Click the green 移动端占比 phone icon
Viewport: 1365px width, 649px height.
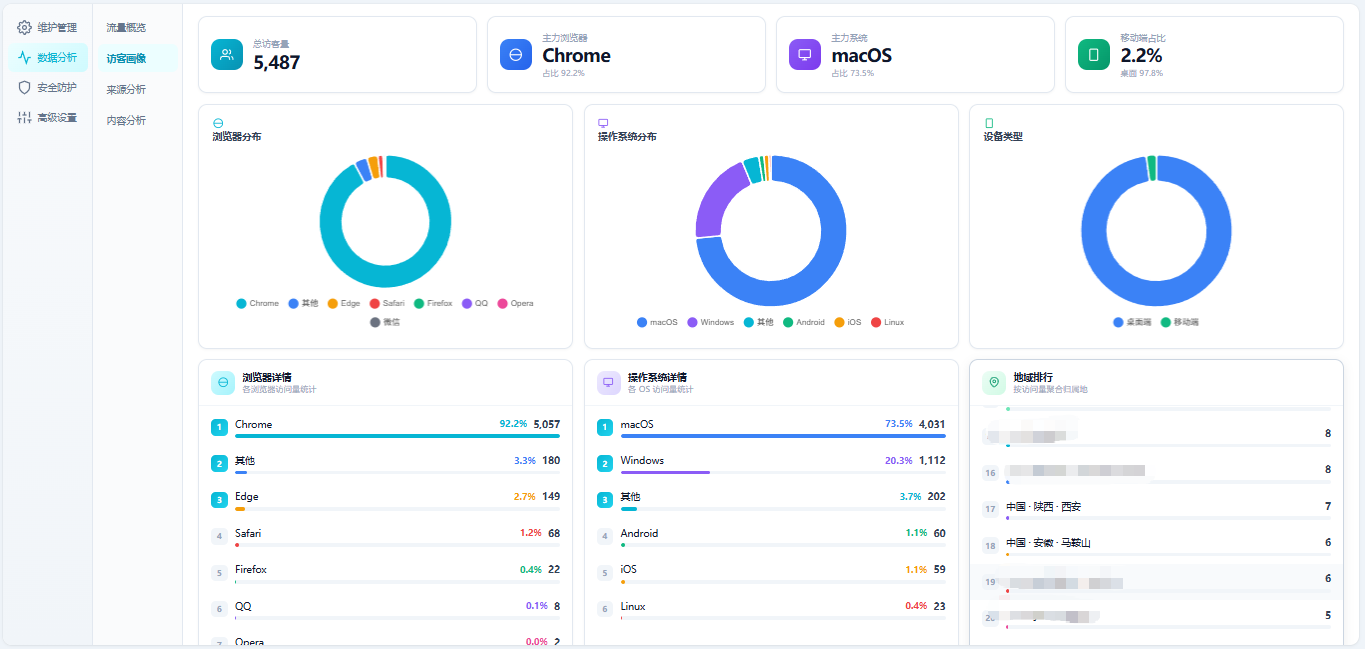1094,54
